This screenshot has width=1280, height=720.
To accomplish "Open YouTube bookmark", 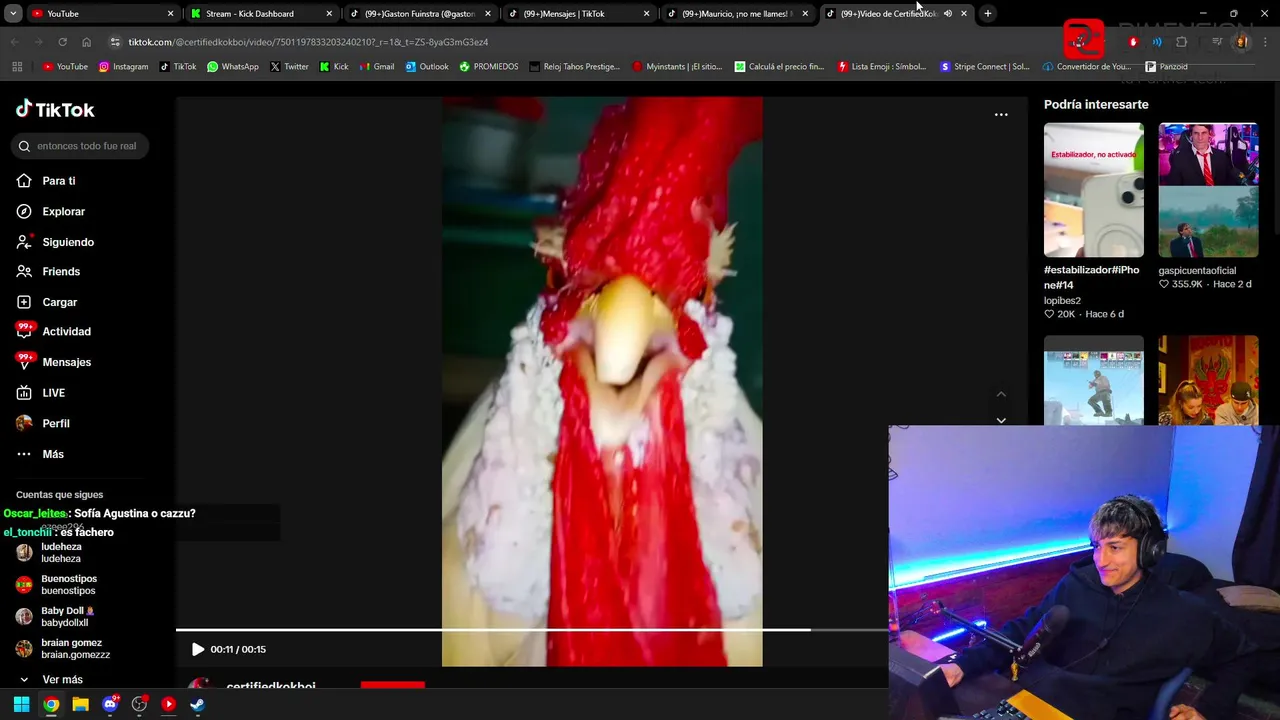I will point(65,67).
